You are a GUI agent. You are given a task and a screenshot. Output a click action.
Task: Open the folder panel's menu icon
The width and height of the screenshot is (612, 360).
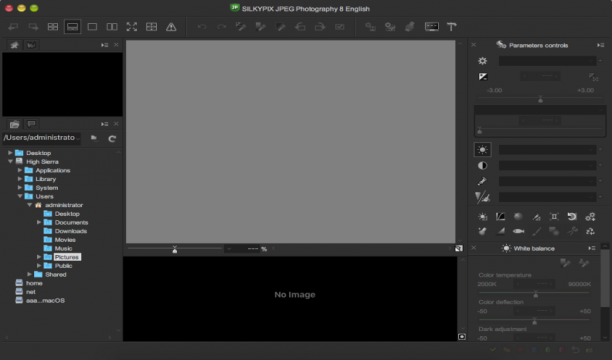[x=104, y=124]
